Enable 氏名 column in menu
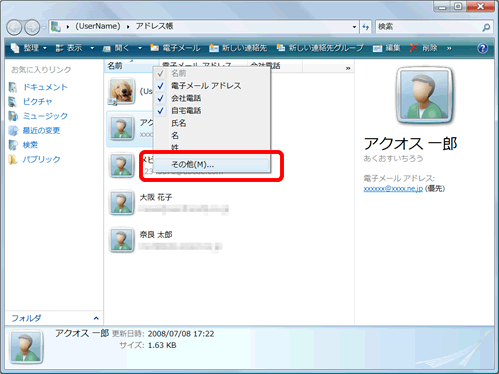This screenshot has width=499, height=374. tap(212, 123)
